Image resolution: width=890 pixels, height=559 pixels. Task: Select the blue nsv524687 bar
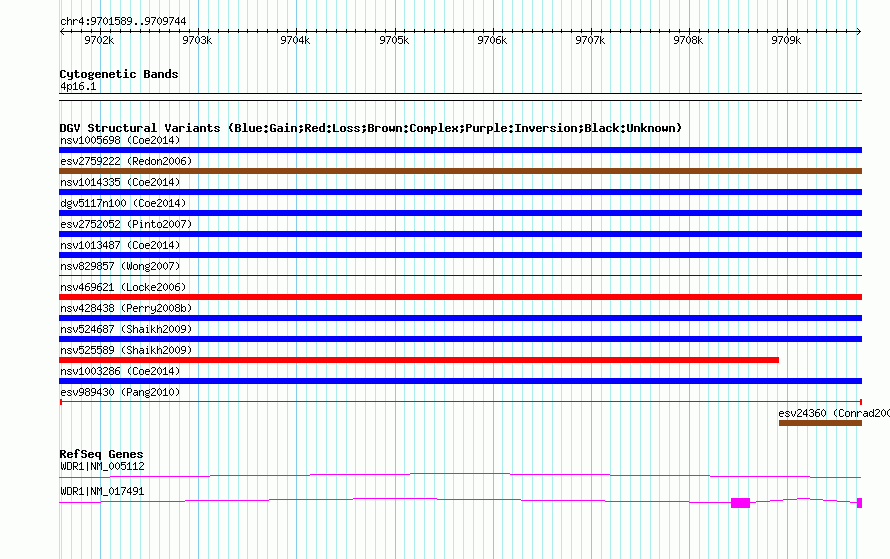460,339
